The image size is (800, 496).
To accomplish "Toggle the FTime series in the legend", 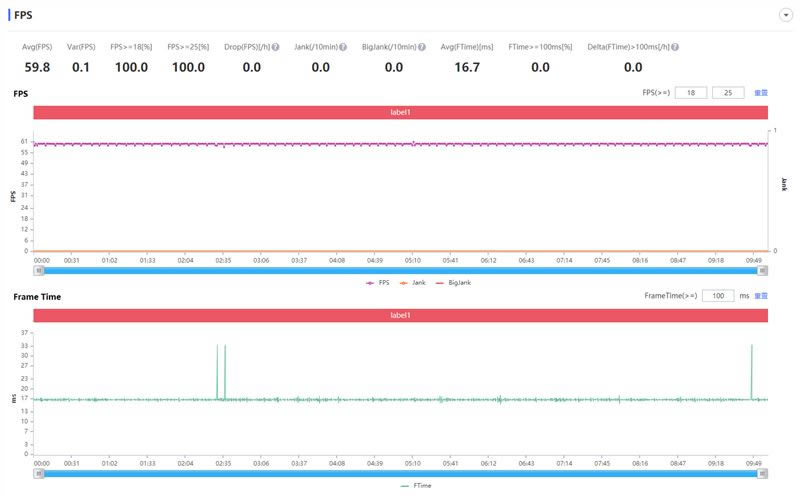I will click(x=416, y=486).
